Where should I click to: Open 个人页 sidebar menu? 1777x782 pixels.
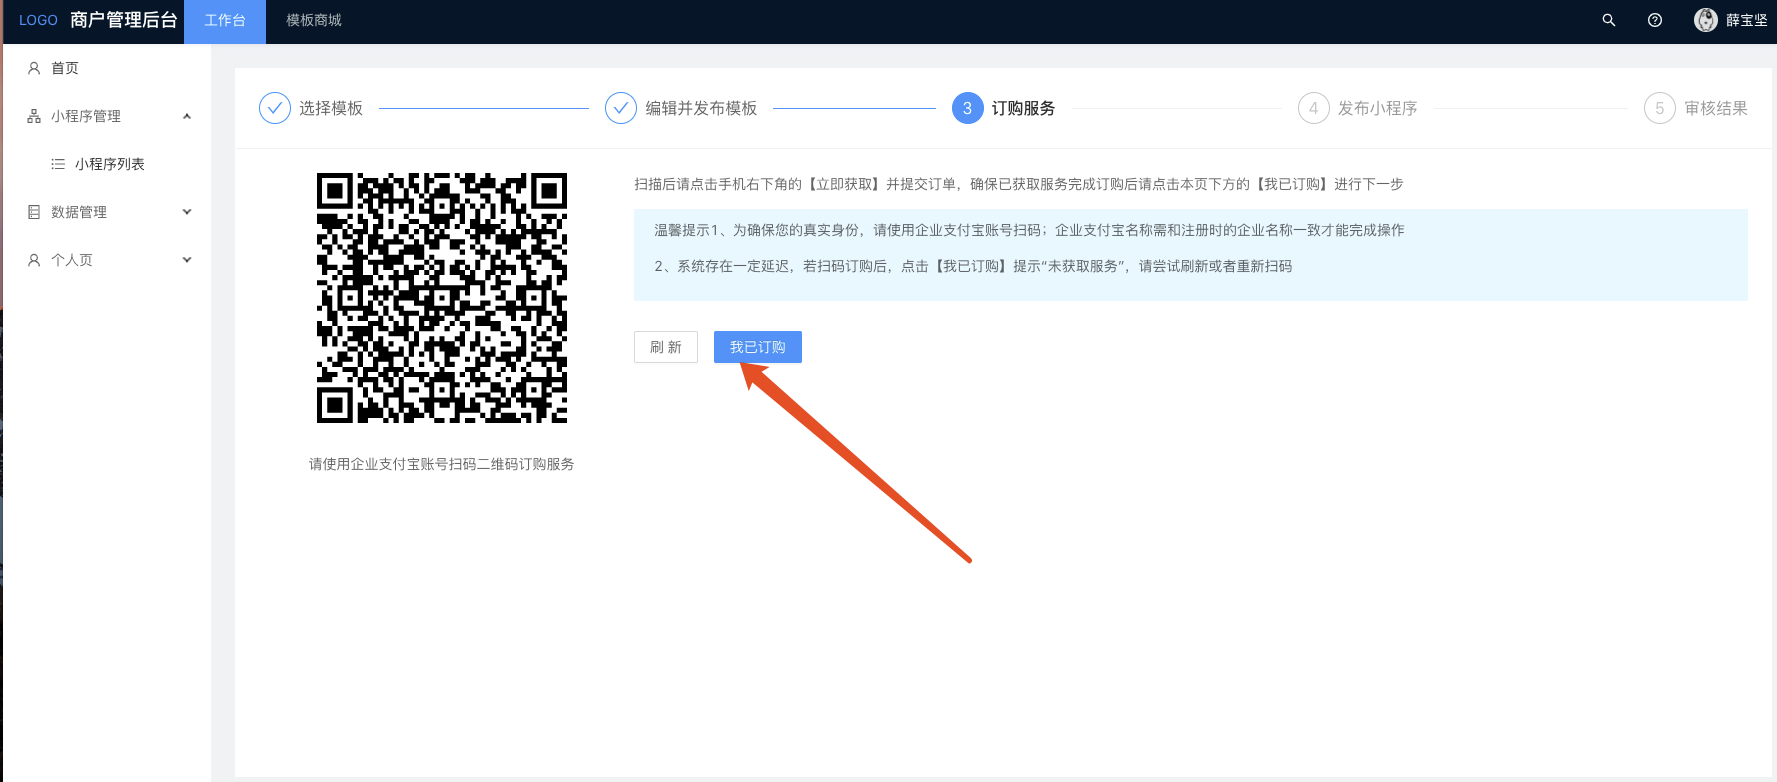[x=107, y=260]
